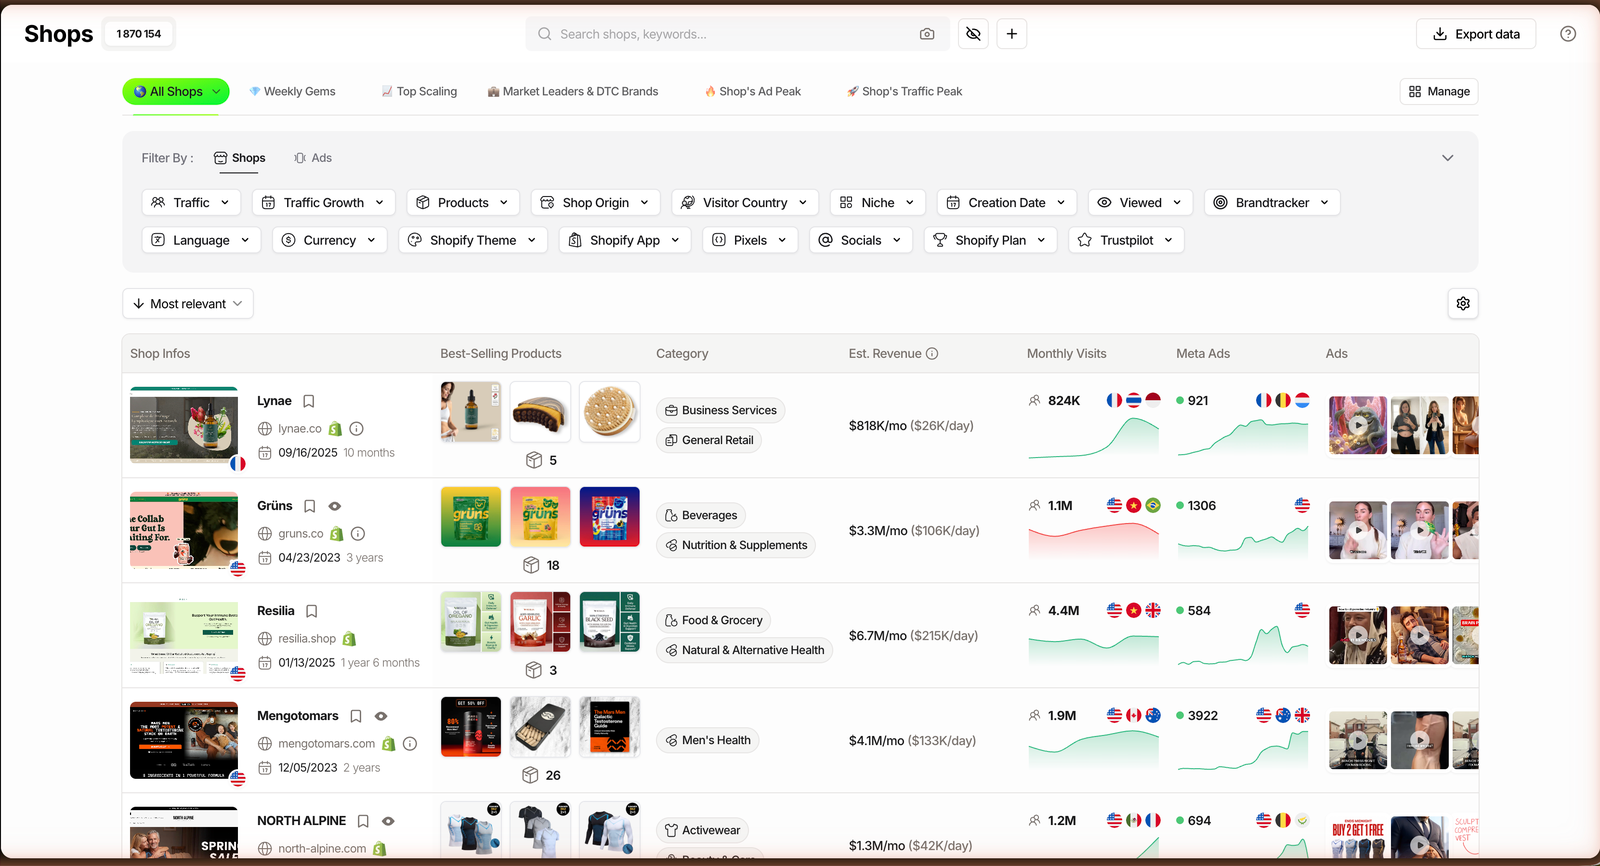Click the Manage button

click(x=1439, y=92)
